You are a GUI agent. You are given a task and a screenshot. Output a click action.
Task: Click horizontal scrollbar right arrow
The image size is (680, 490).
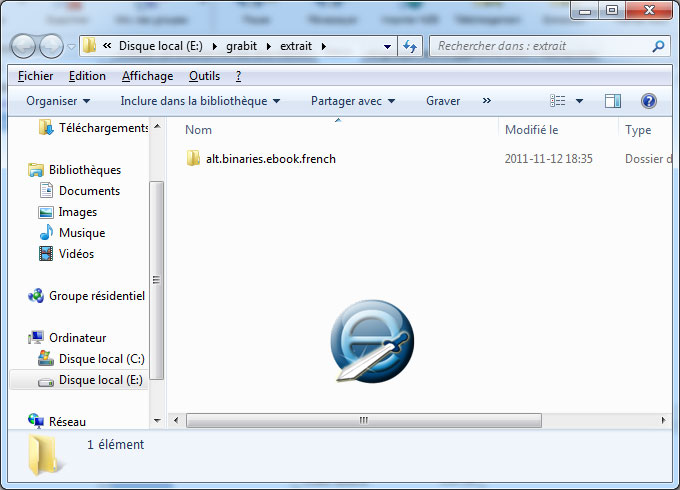664,420
